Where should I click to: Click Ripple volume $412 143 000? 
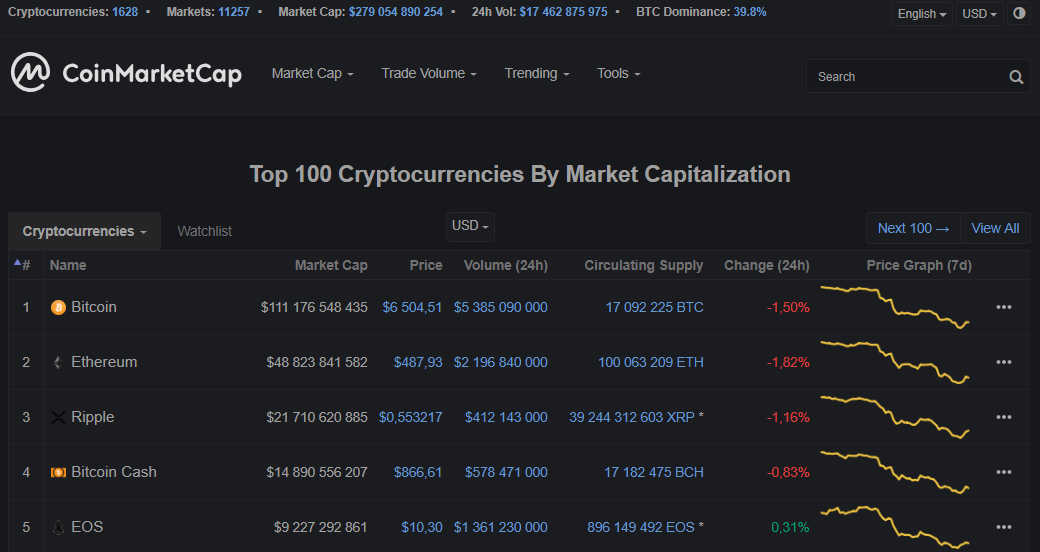point(506,417)
